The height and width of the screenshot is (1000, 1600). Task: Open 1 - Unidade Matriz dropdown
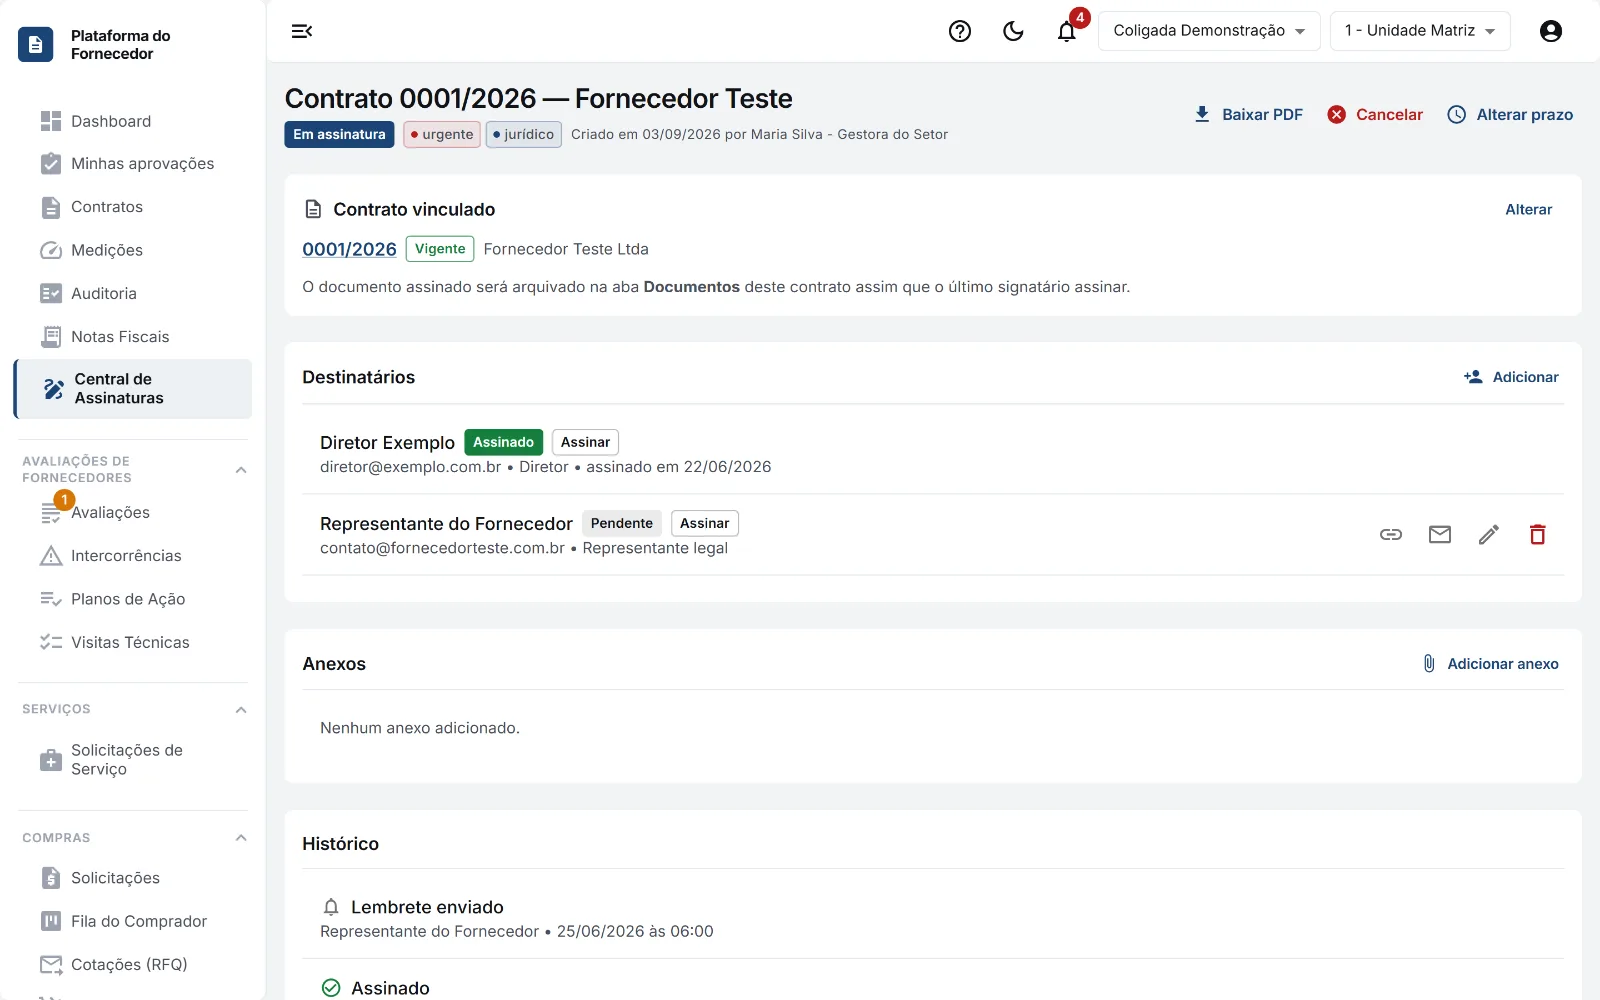click(x=1420, y=31)
